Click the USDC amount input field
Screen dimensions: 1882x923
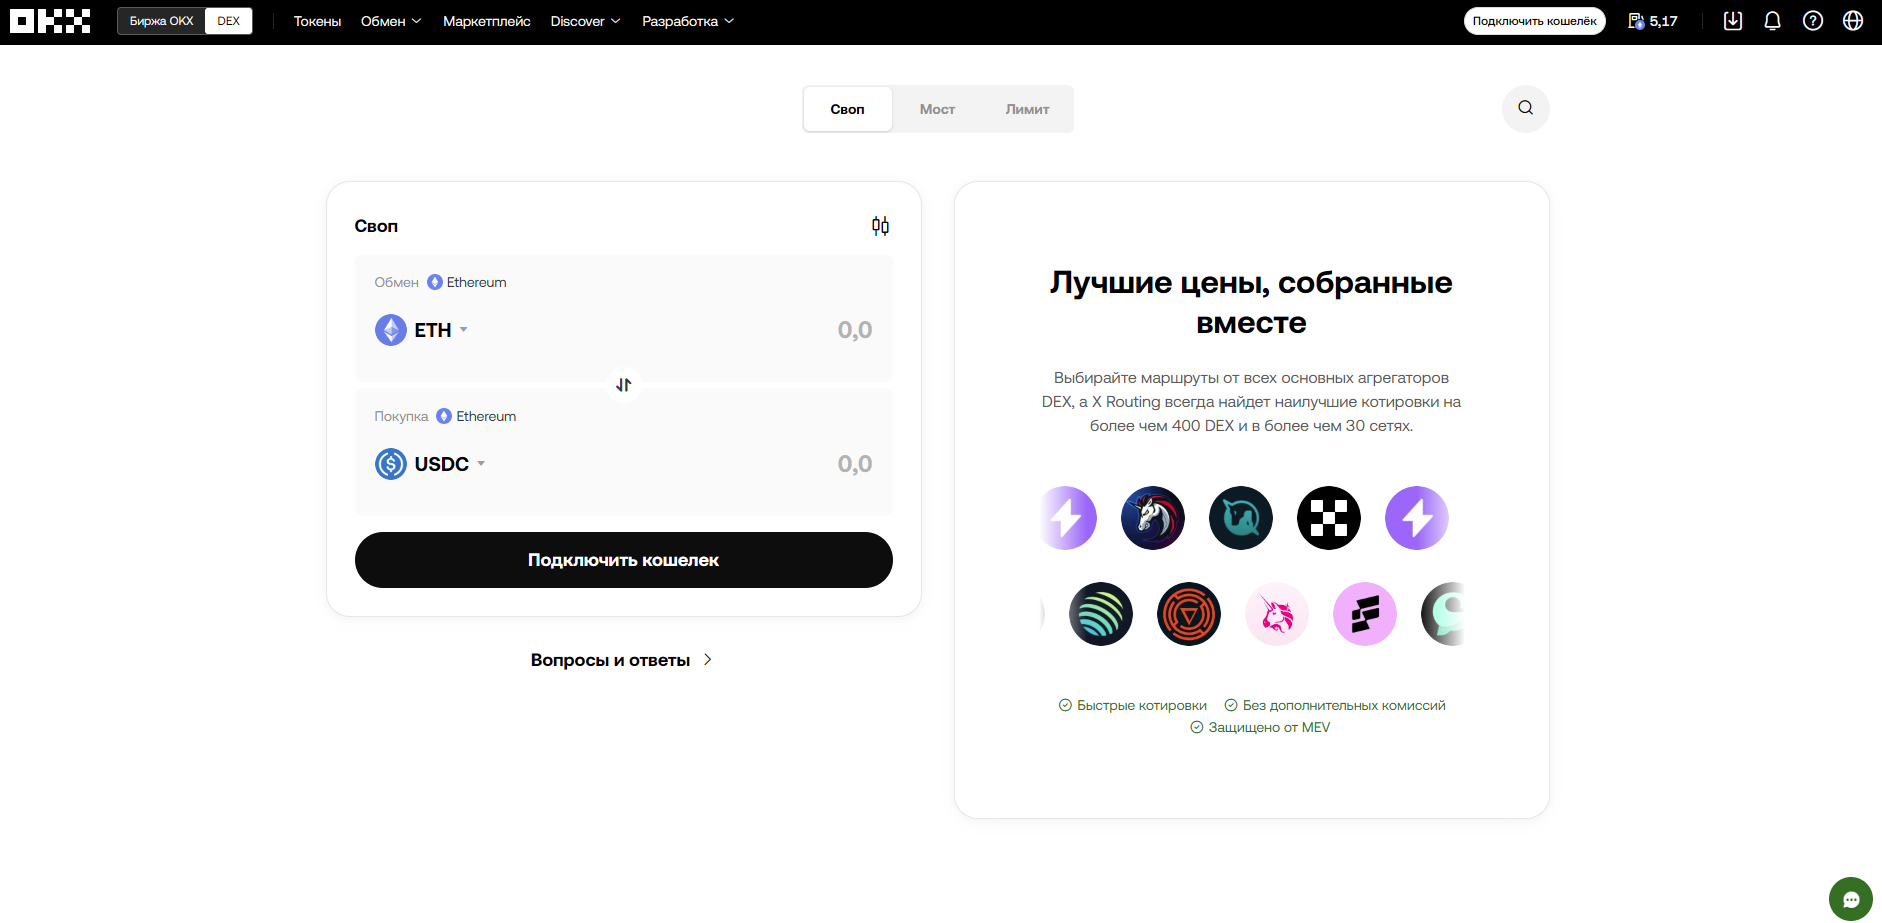854,464
